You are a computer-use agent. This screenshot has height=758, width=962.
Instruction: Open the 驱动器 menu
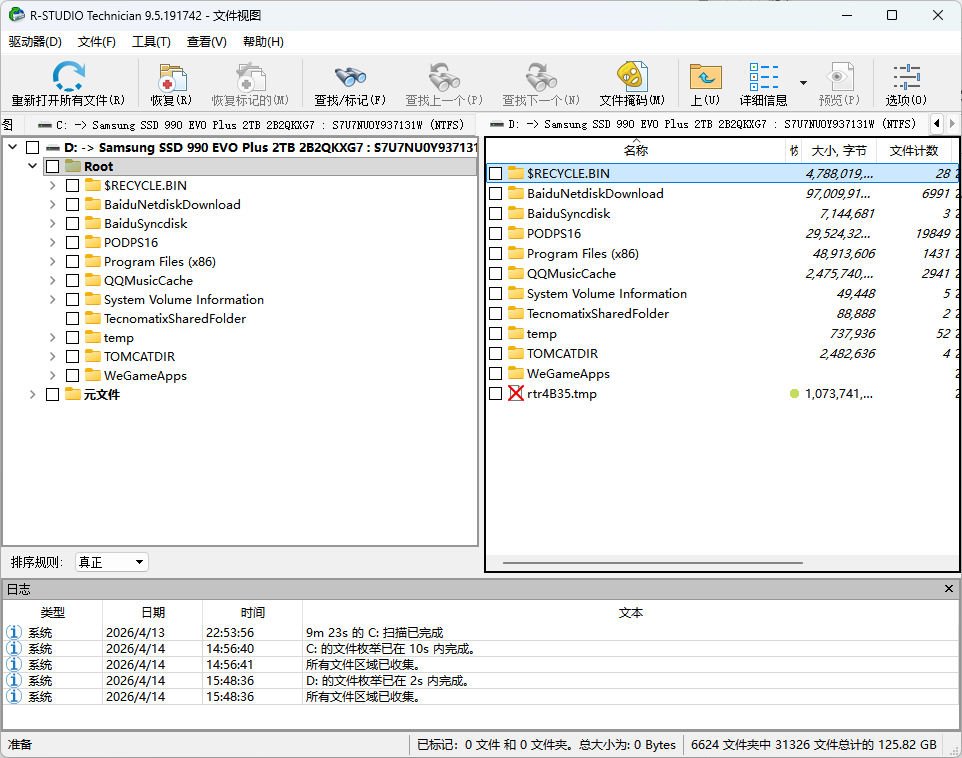click(35, 40)
